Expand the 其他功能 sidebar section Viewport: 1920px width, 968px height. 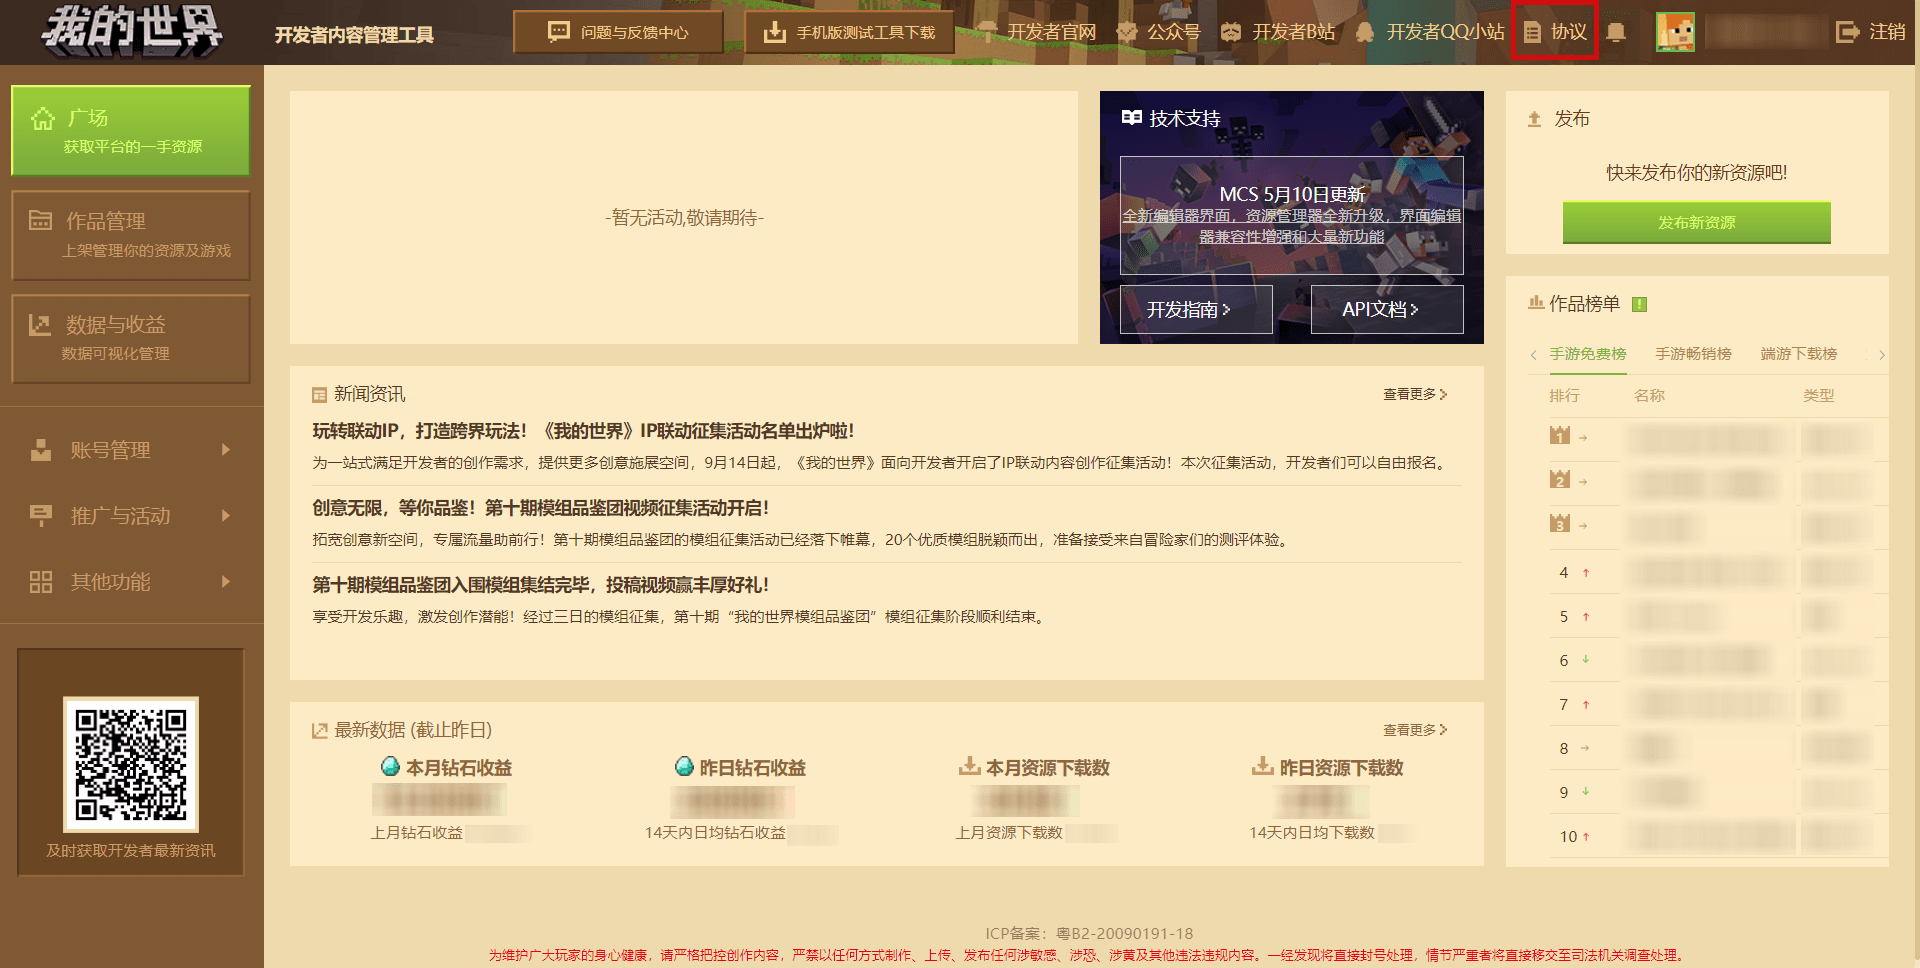131,582
